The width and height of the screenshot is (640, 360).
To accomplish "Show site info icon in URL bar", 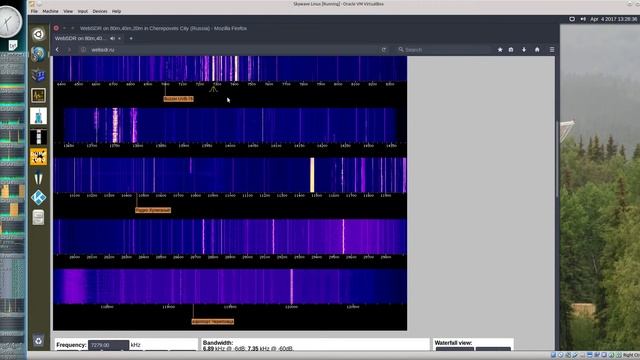I will coord(83,49).
